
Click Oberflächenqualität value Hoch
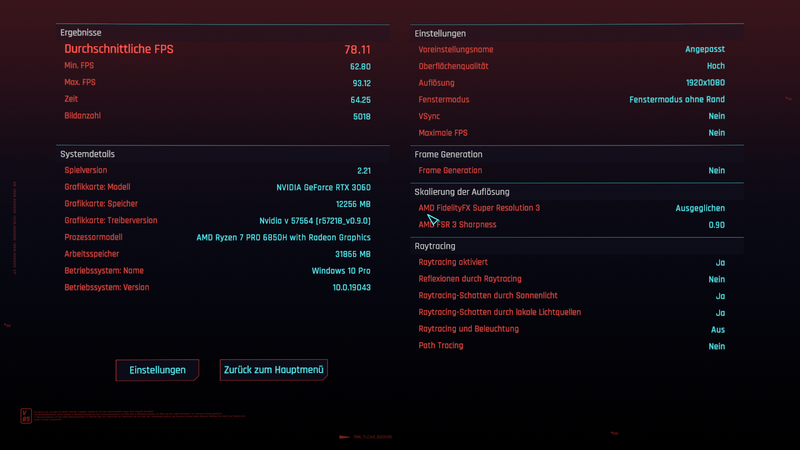click(716, 66)
